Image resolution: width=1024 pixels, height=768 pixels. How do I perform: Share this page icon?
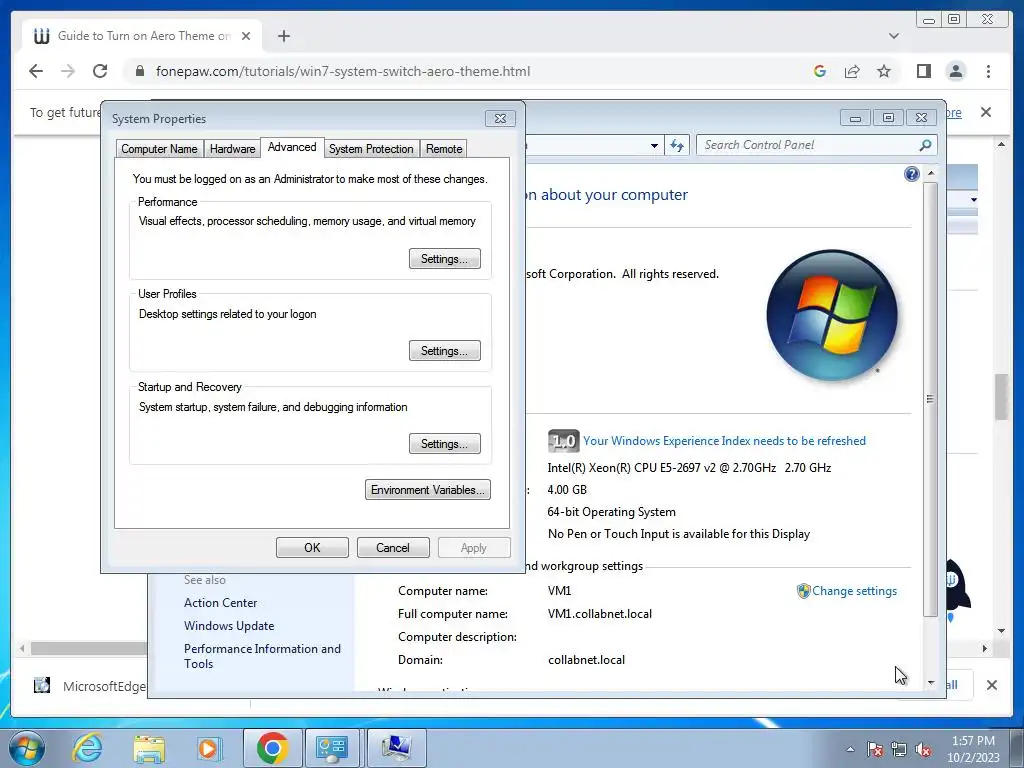(x=852, y=71)
